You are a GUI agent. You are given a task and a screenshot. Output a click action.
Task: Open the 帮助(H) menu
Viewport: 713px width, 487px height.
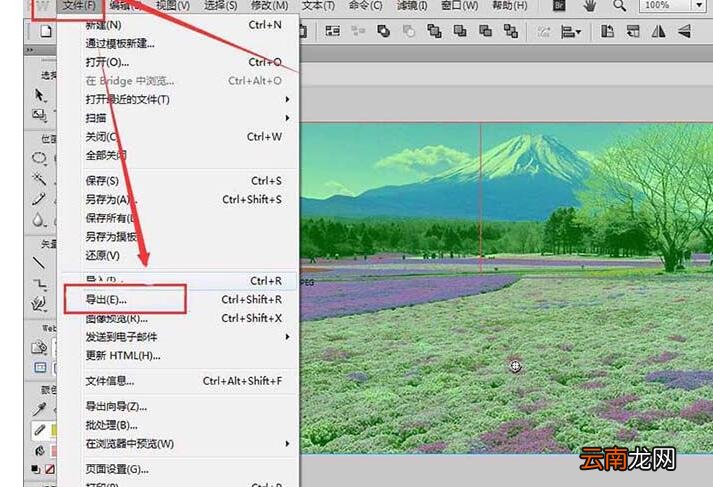[x=510, y=5]
